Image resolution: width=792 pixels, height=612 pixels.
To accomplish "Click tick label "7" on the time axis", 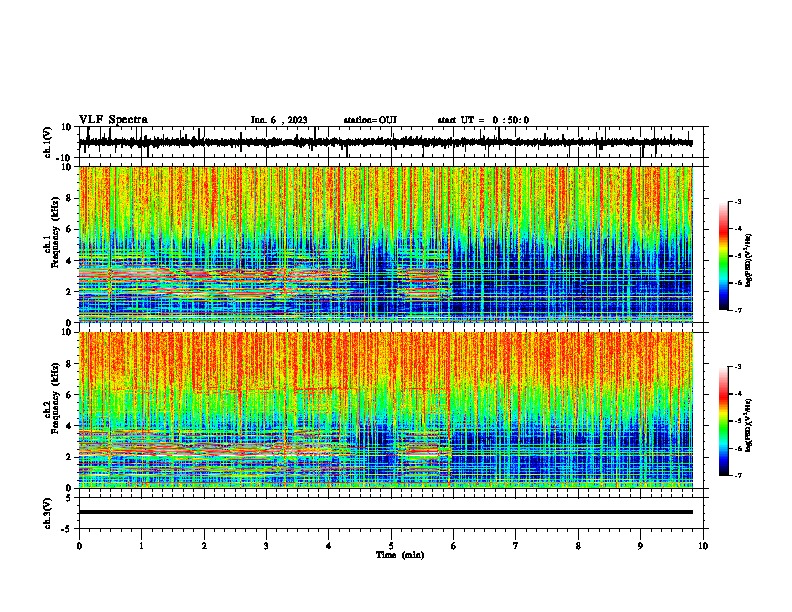I will 516,546.
